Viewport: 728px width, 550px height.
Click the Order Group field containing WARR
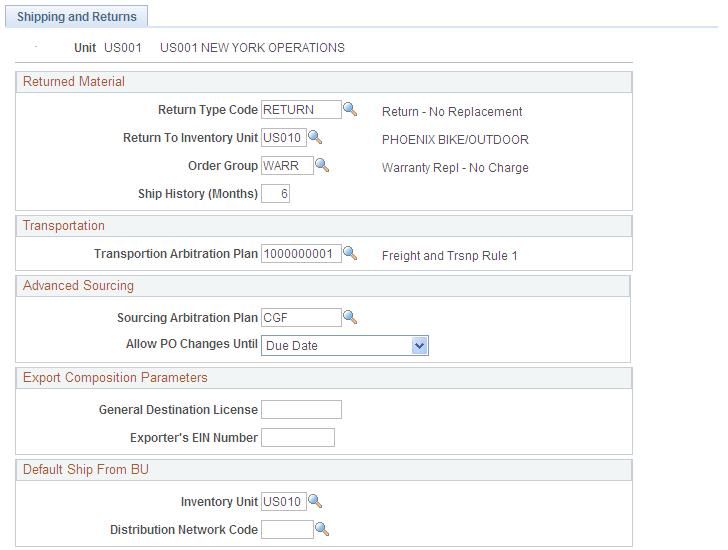287,165
